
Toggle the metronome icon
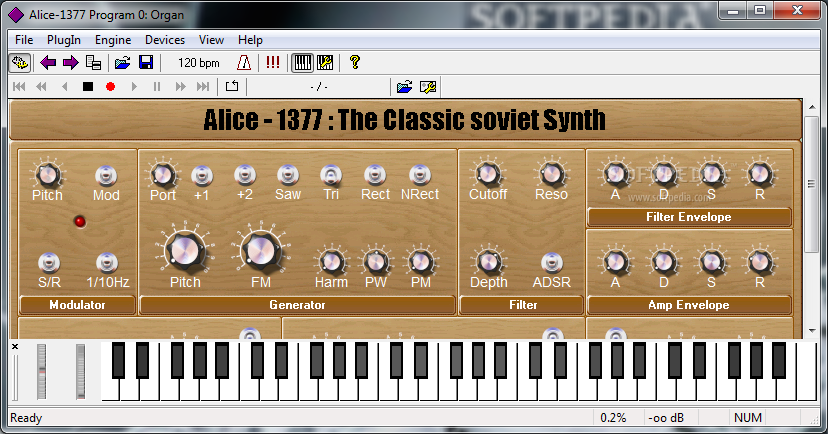[x=243, y=63]
